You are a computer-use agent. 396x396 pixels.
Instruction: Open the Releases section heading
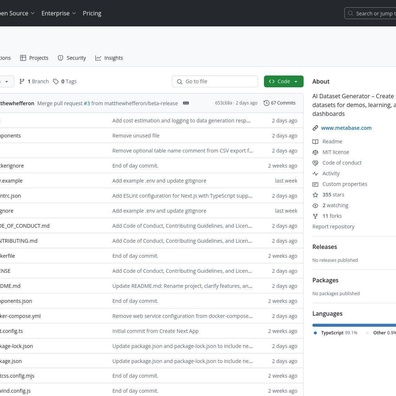coord(325,247)
